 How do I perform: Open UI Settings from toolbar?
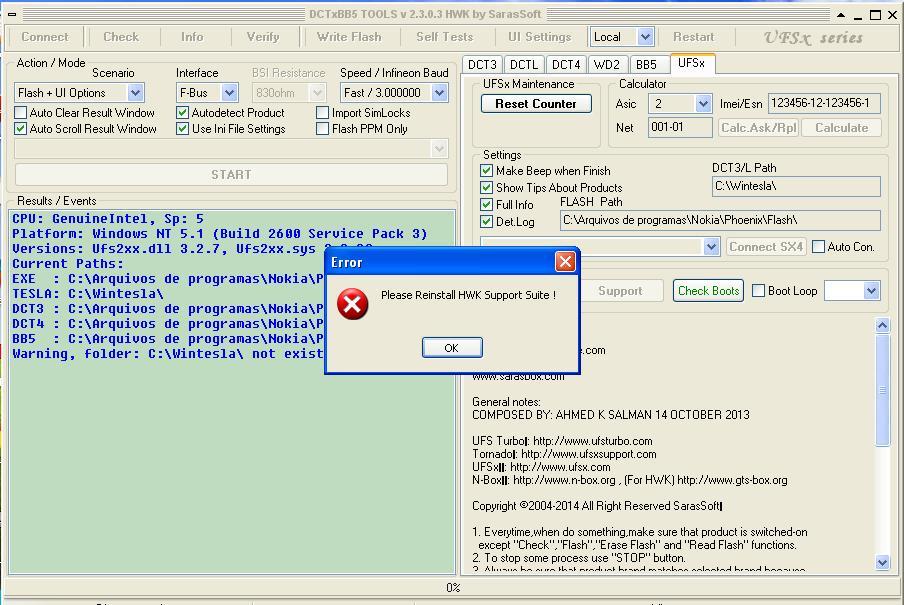540,37
